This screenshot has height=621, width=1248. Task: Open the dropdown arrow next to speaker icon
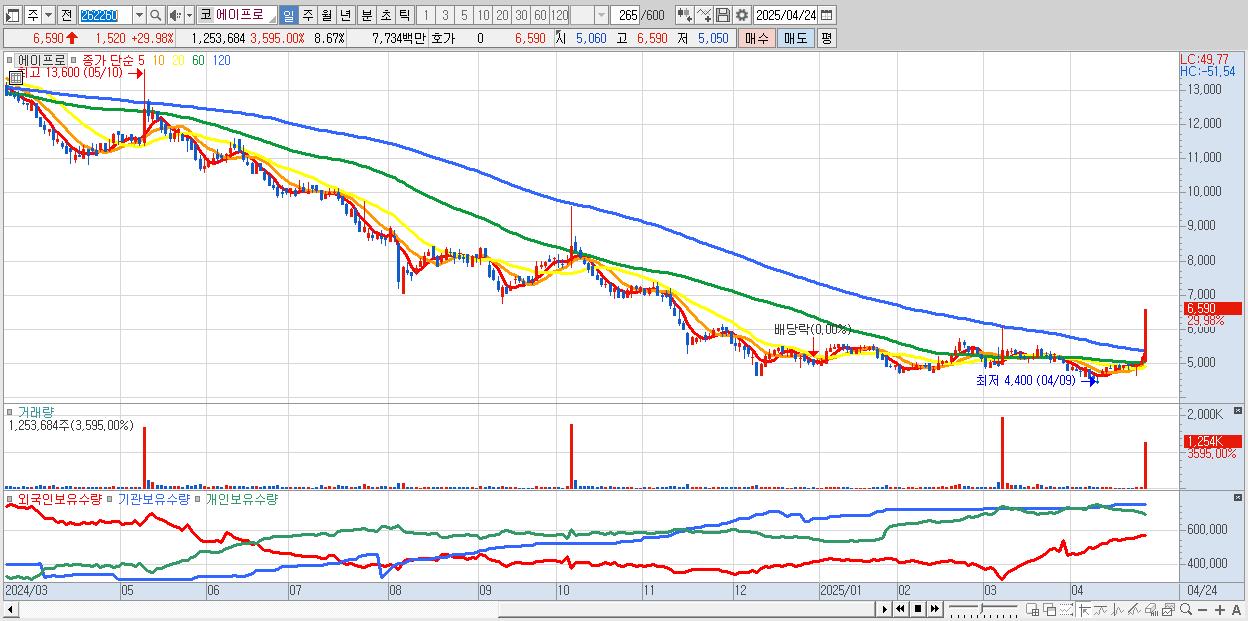(x=189, y=15)
